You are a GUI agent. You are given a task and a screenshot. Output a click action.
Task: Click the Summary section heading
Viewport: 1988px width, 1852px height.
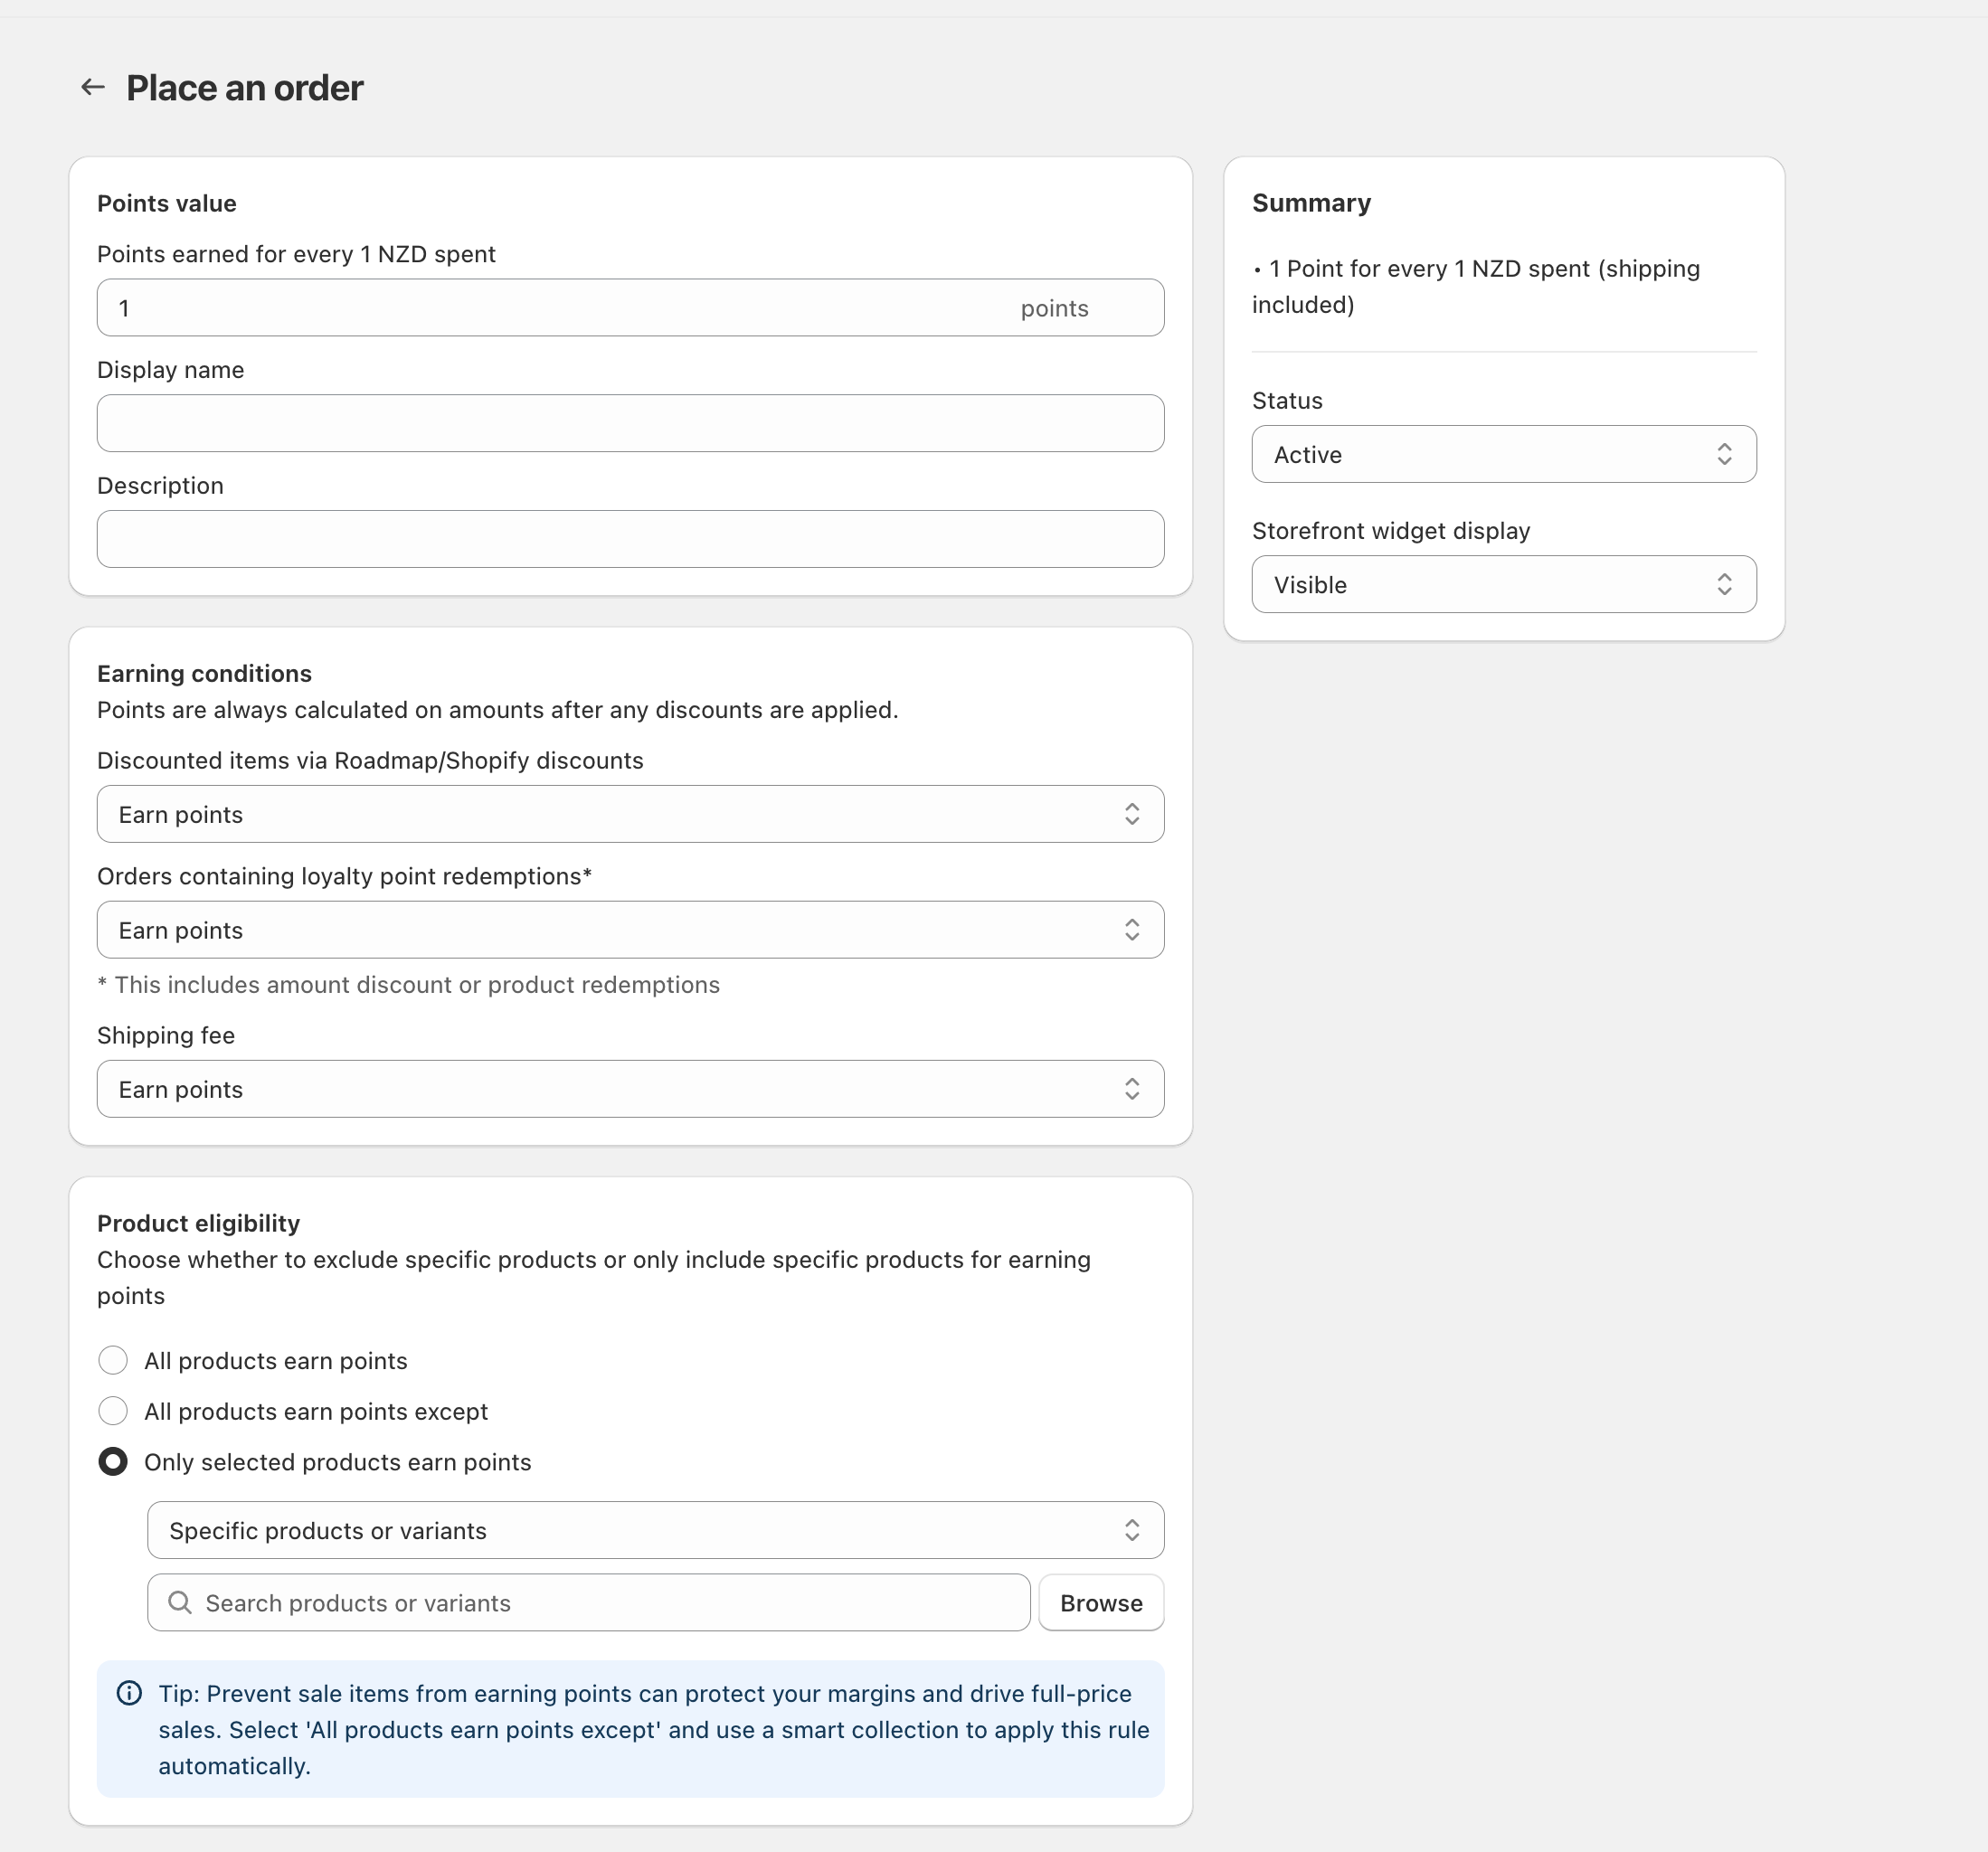point(1311,202)
